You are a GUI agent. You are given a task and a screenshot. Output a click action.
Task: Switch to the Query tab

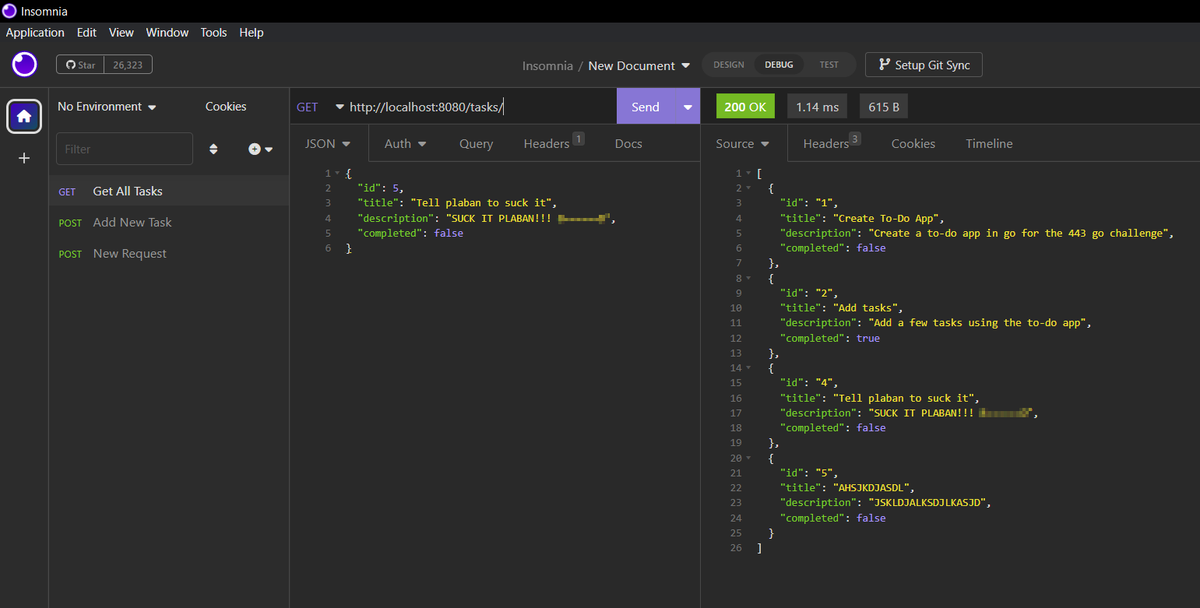[x=476, y=144]
